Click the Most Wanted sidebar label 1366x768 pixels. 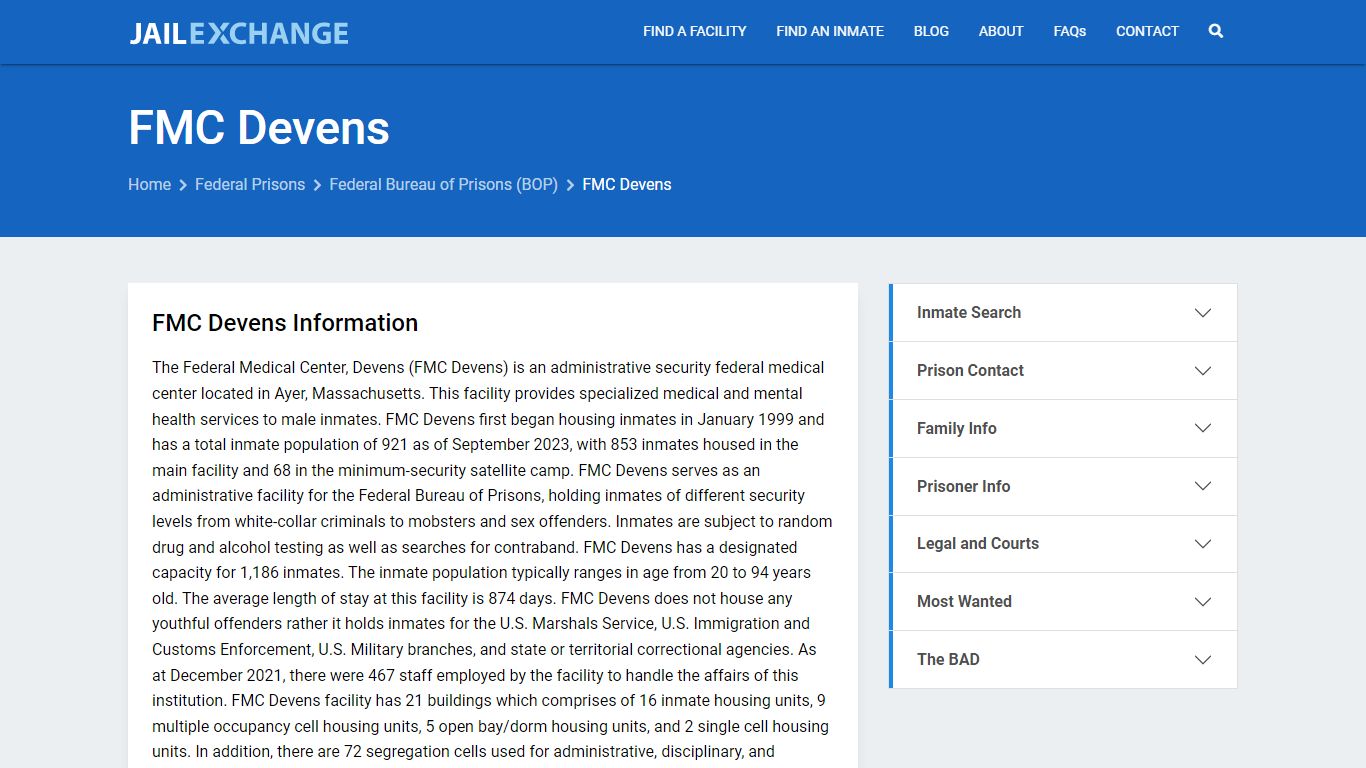click(964, 601)
